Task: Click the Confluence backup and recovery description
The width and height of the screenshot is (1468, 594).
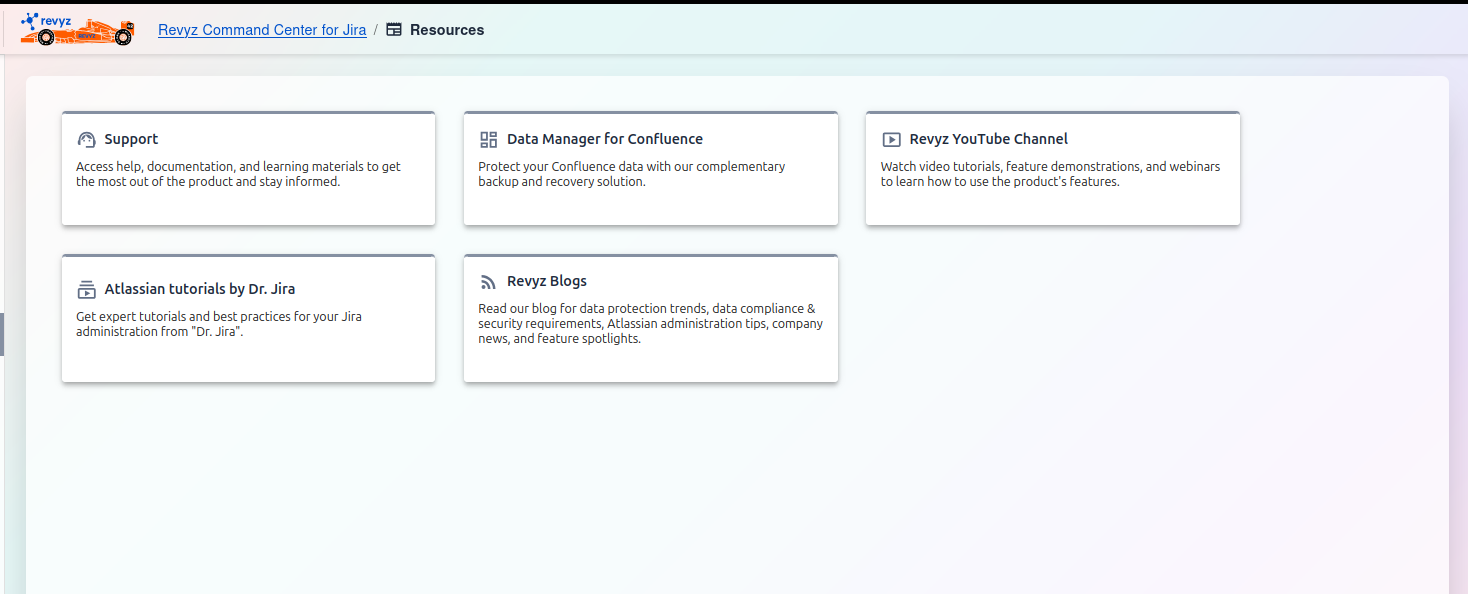Action: click(x=631, y=174)
